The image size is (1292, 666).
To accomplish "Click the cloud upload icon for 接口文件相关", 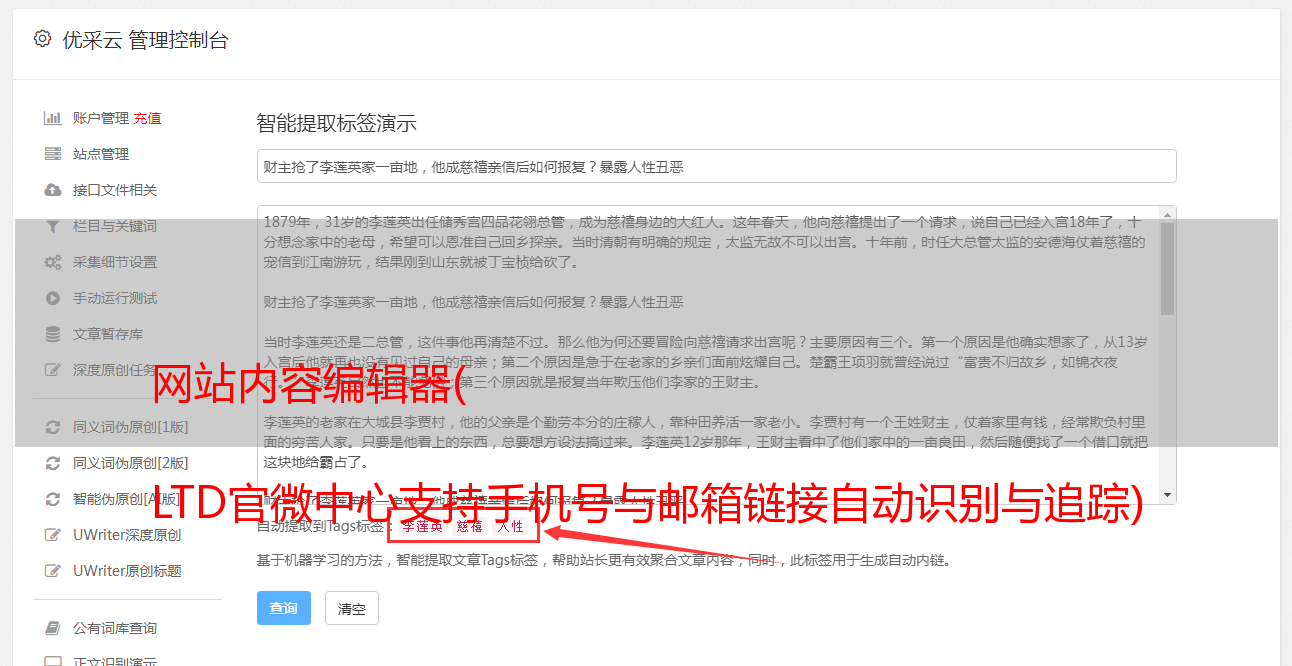I will 53,190.
